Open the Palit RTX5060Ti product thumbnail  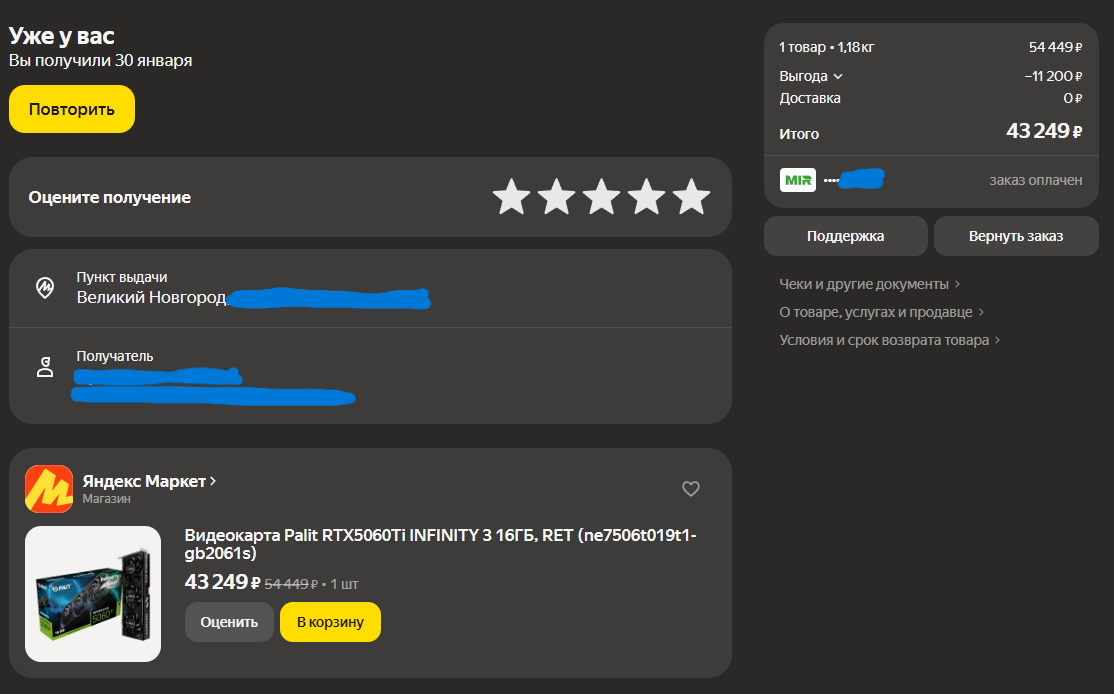coord(93,594)
